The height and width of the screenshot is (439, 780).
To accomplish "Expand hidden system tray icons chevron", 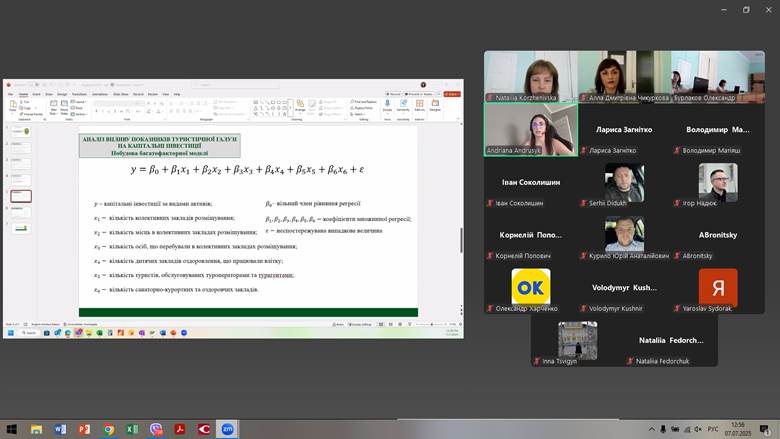I will point(652,429).
